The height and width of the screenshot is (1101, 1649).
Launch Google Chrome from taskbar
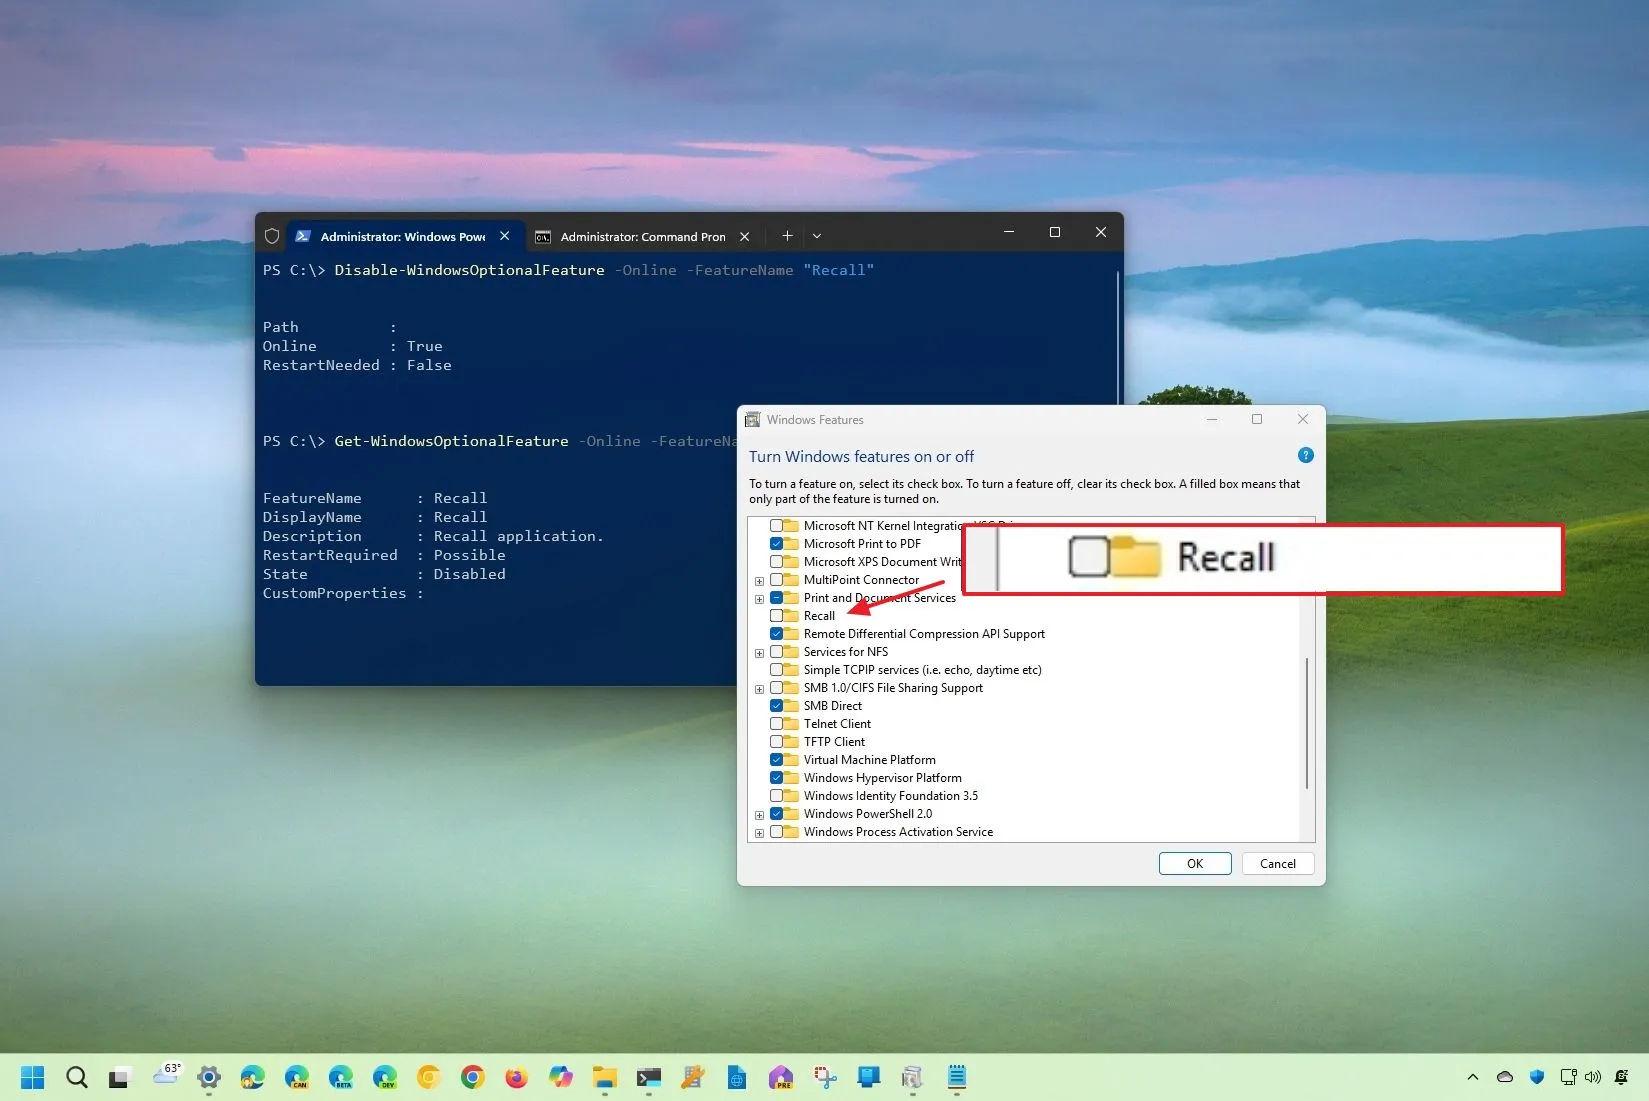pos(472,1077)
